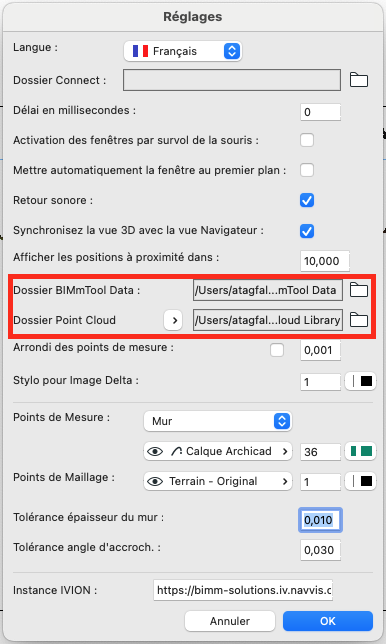The height and width of the screenshot is (644, 386).
Task: Open the Langue dropdown showing Français
Action: point(183,51)
